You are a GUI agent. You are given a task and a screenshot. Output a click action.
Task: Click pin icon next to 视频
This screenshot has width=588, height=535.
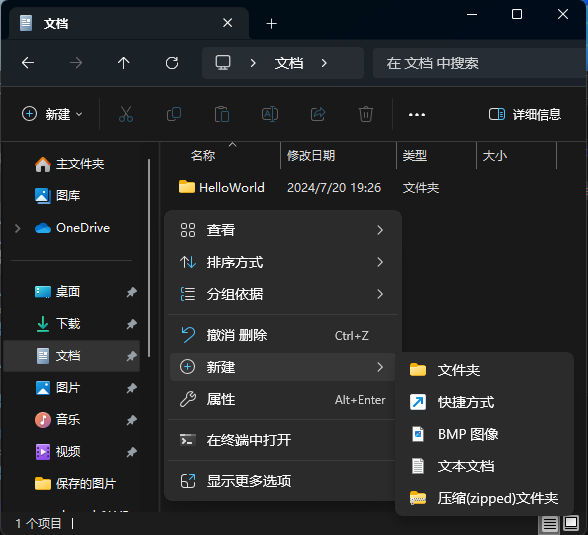131,452
